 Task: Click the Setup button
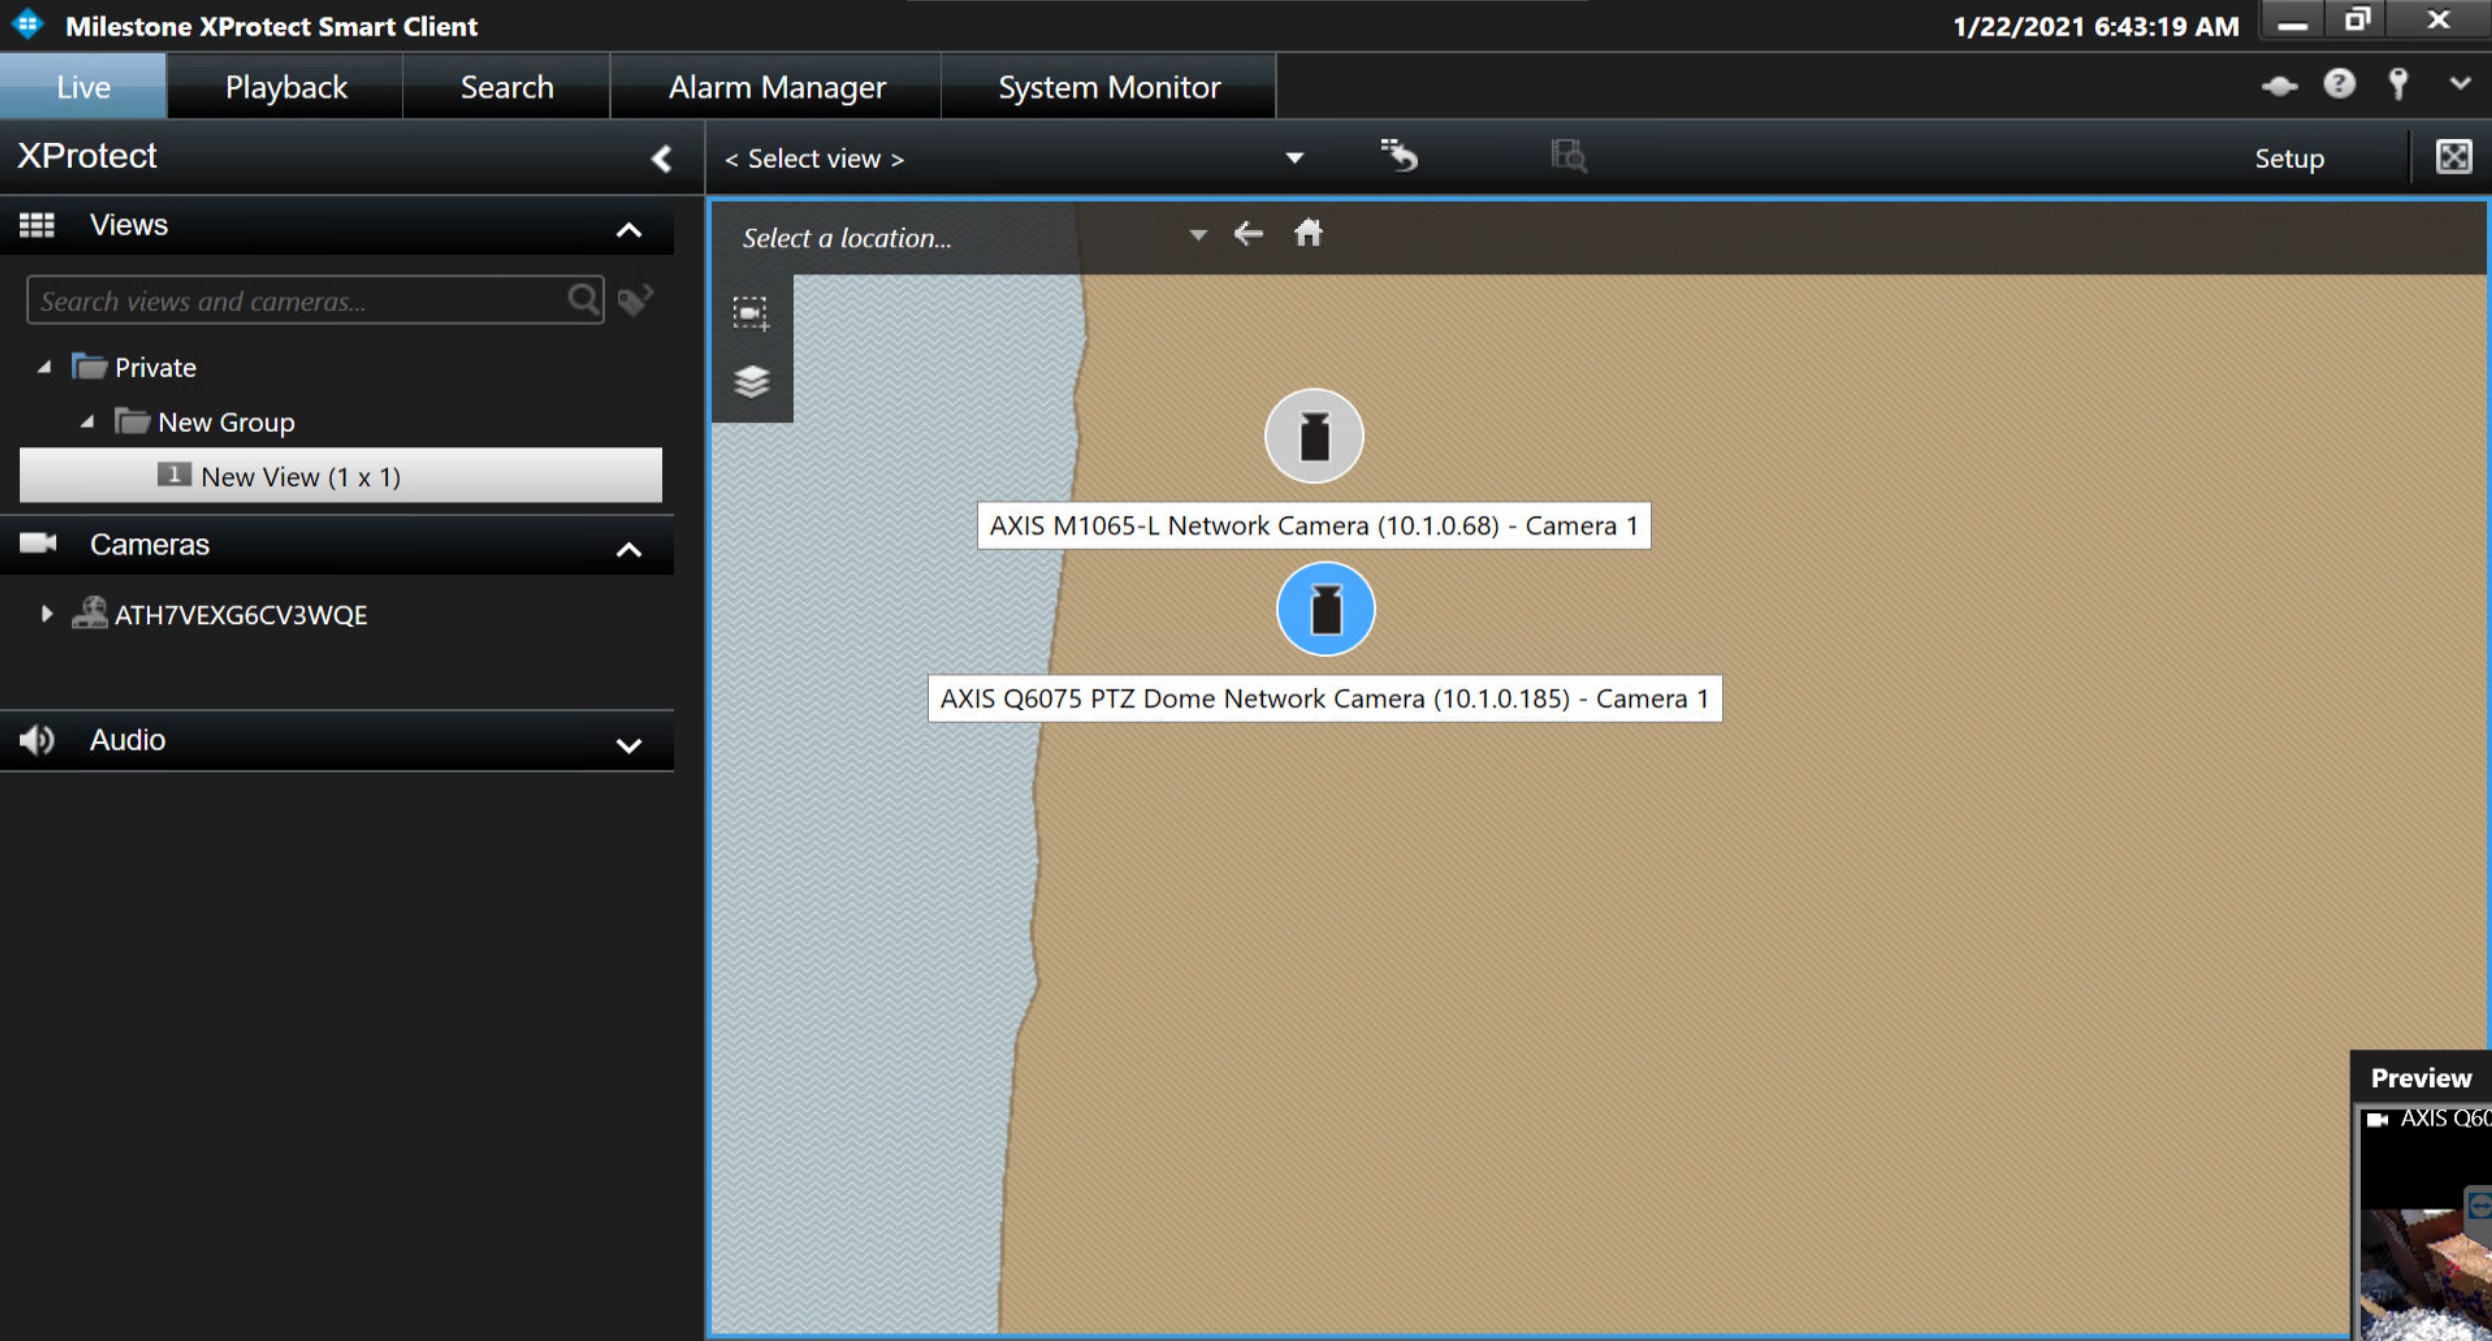pyautogui.click(x=2288, y=158)
